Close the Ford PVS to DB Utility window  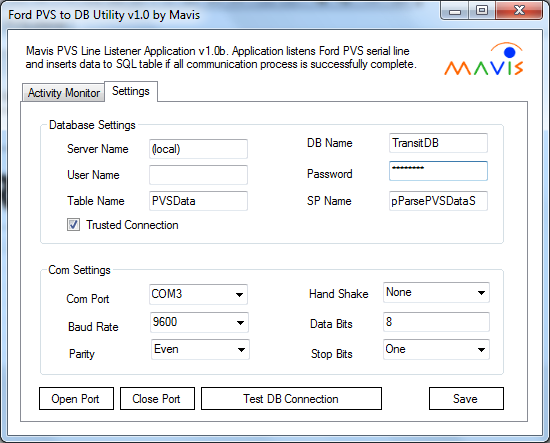click(519, 11)
